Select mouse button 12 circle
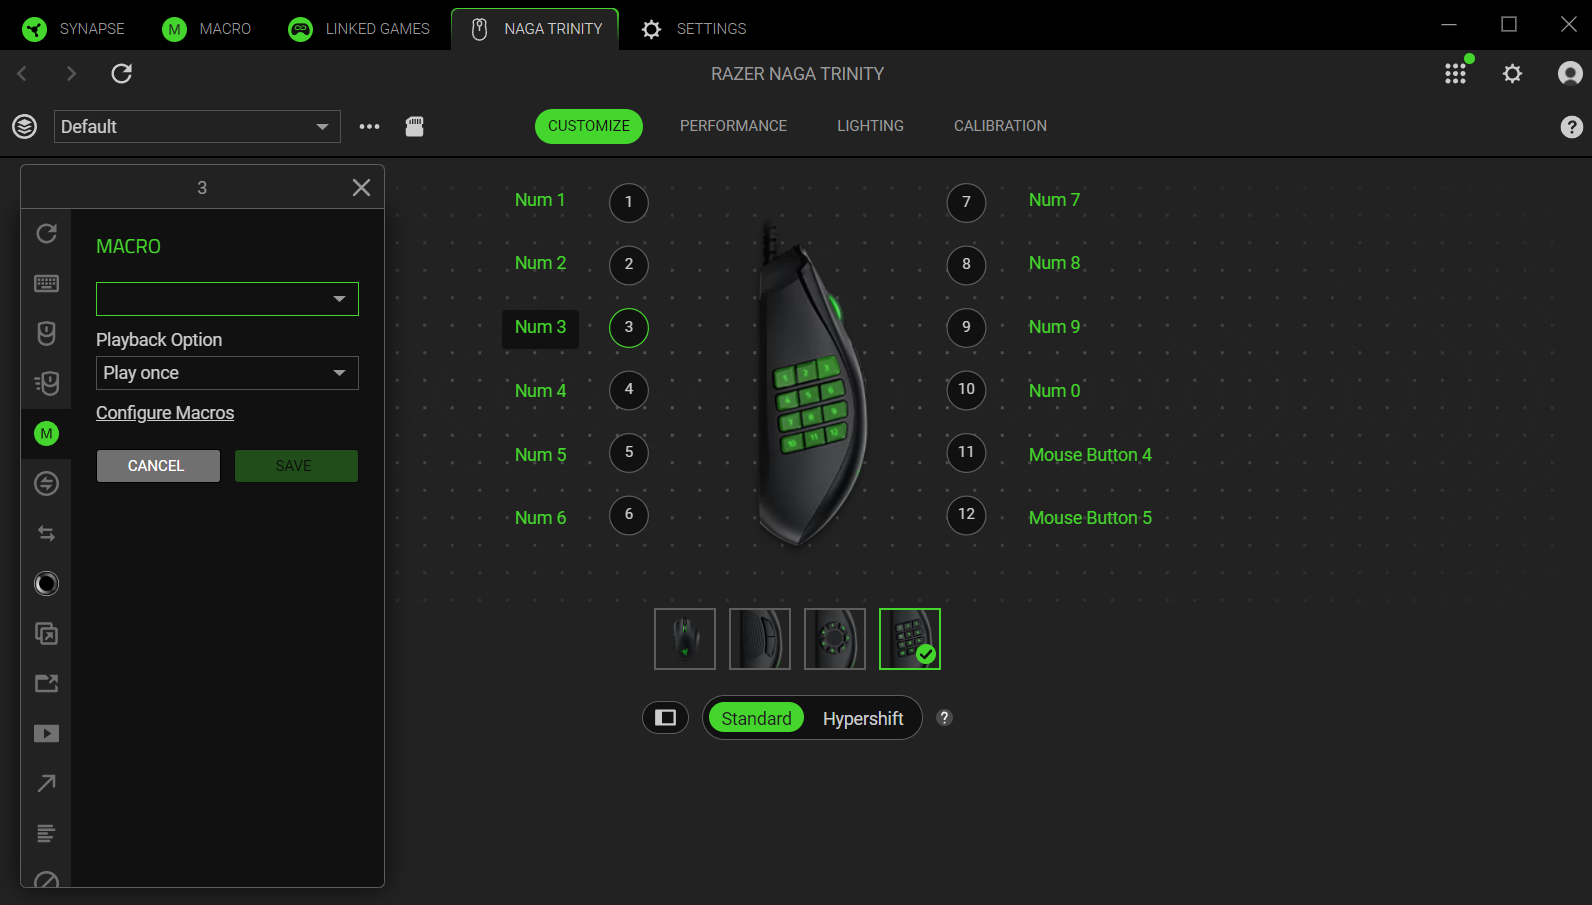The width and height of the screenshot is (1592, 905). 966,515
